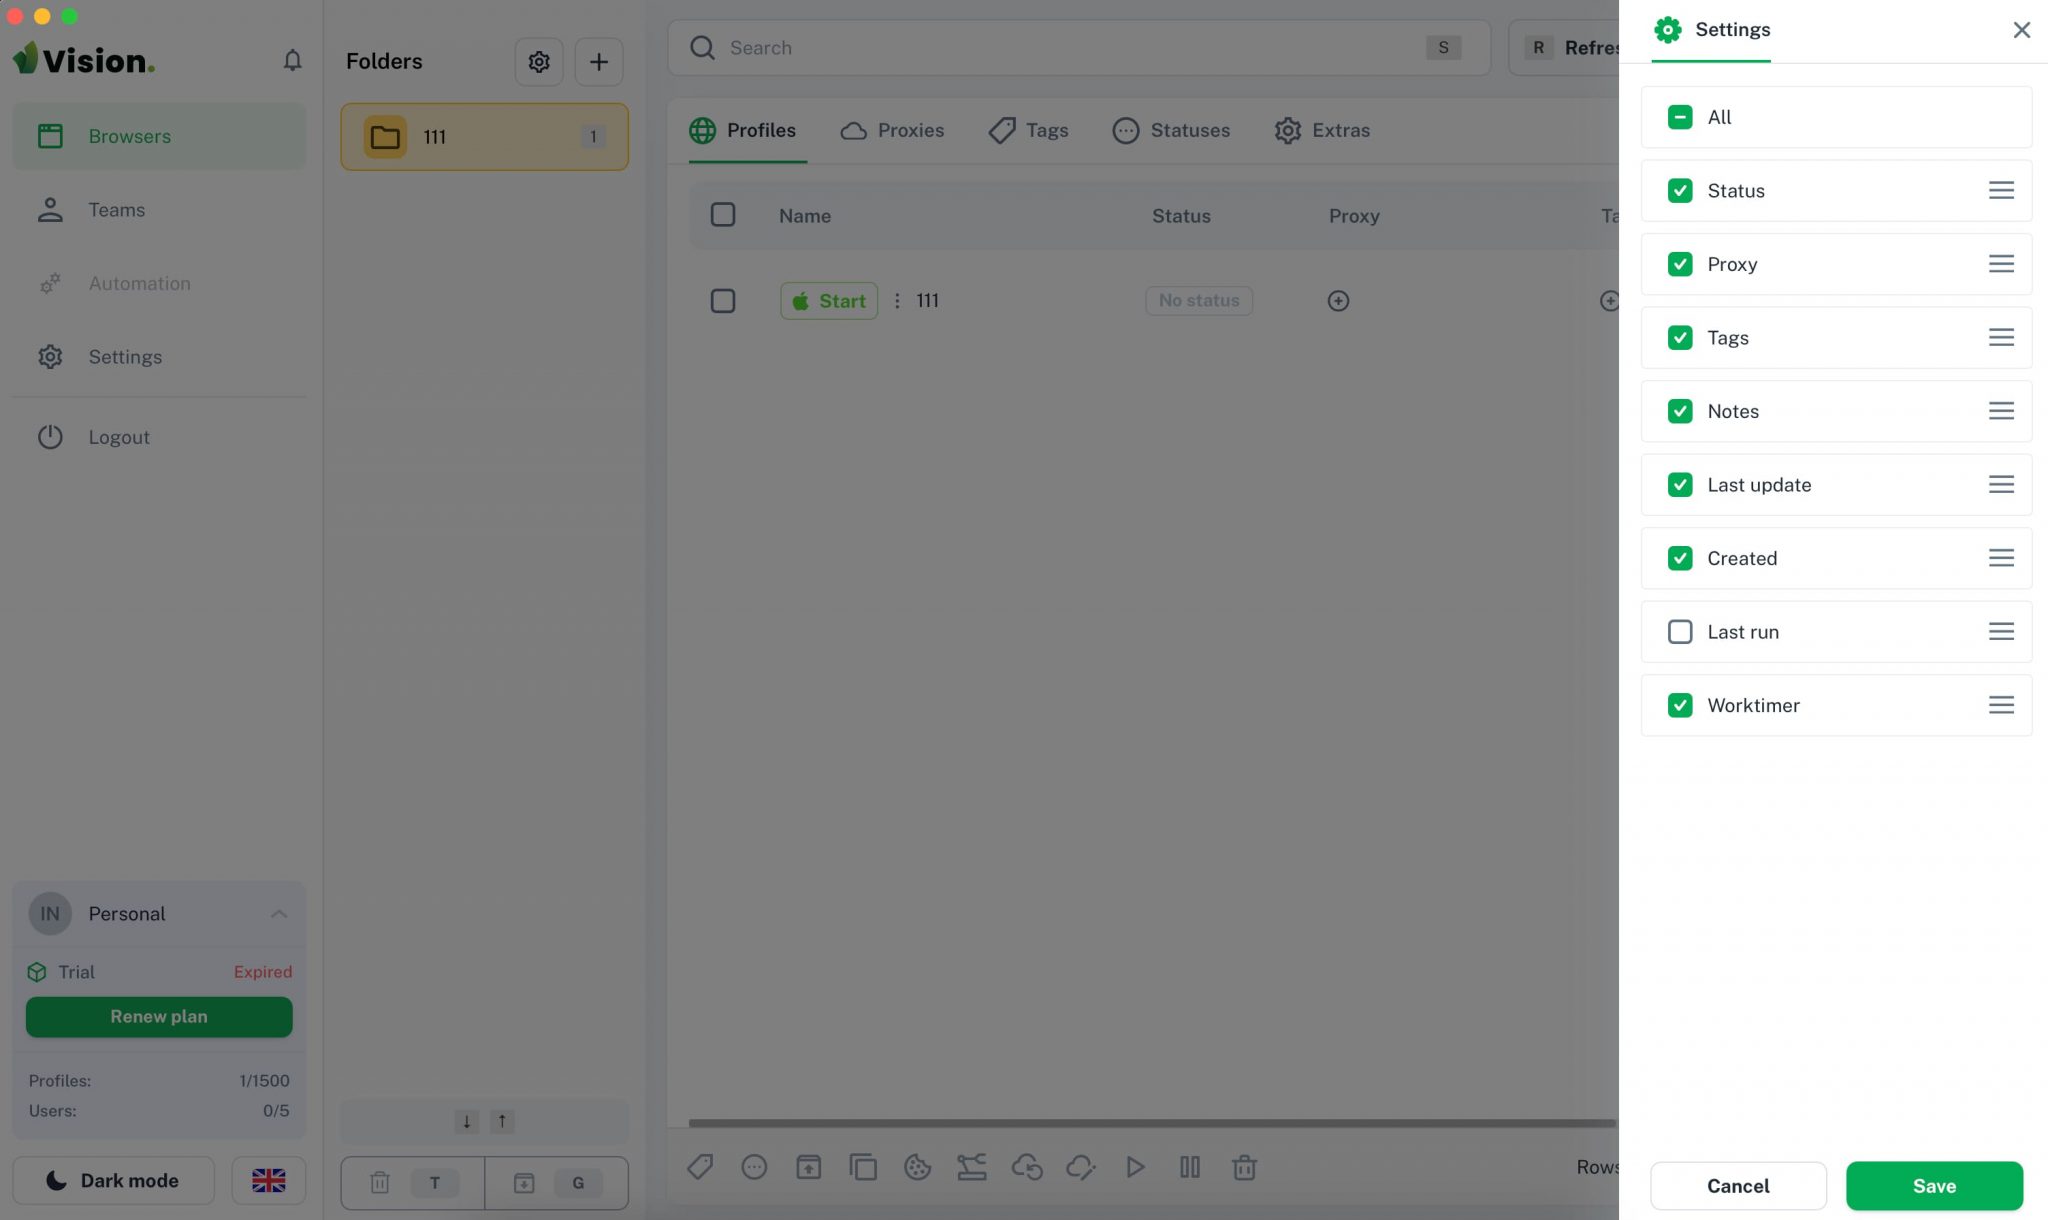Open the notifications bell icon
Screen dimensions: 2048x1220
(292, 60)
